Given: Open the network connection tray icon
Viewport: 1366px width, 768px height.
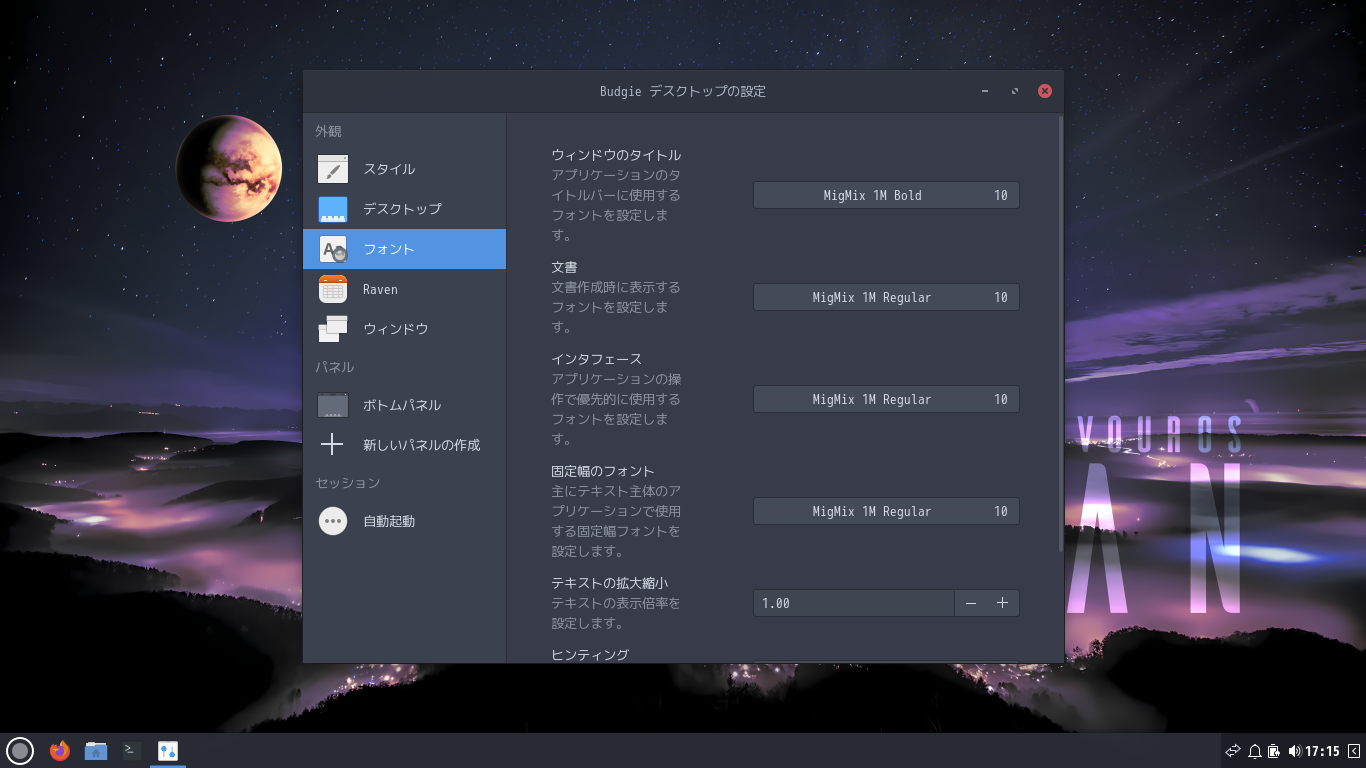Looking at the screenshot, I should click(x=1233, y=751).
